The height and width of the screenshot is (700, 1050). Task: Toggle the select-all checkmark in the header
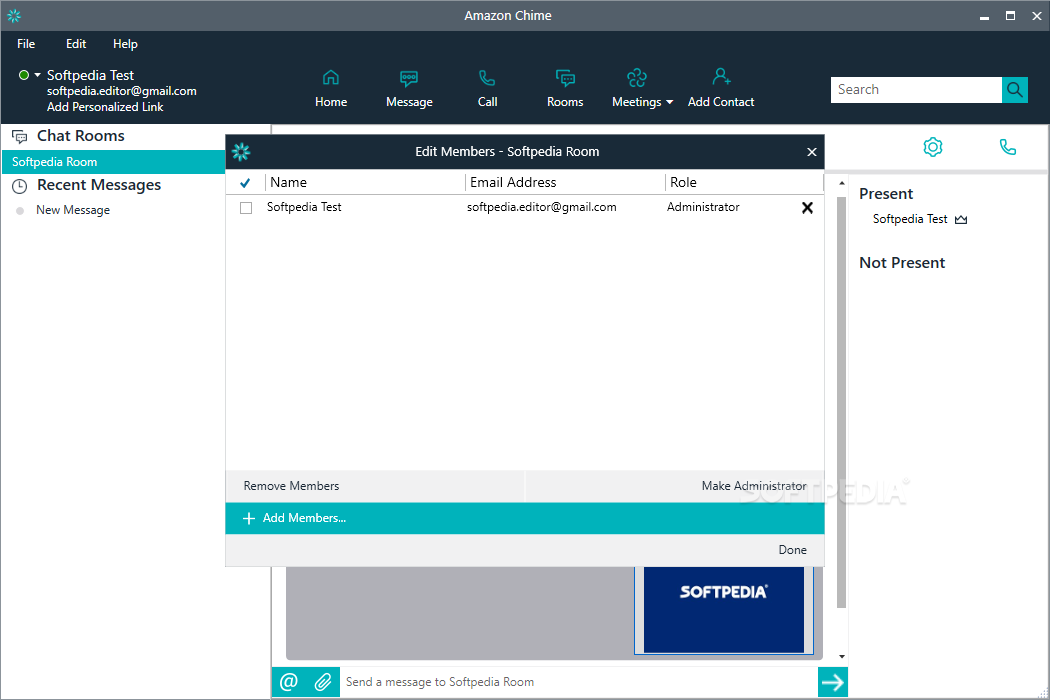pos(245,182)
